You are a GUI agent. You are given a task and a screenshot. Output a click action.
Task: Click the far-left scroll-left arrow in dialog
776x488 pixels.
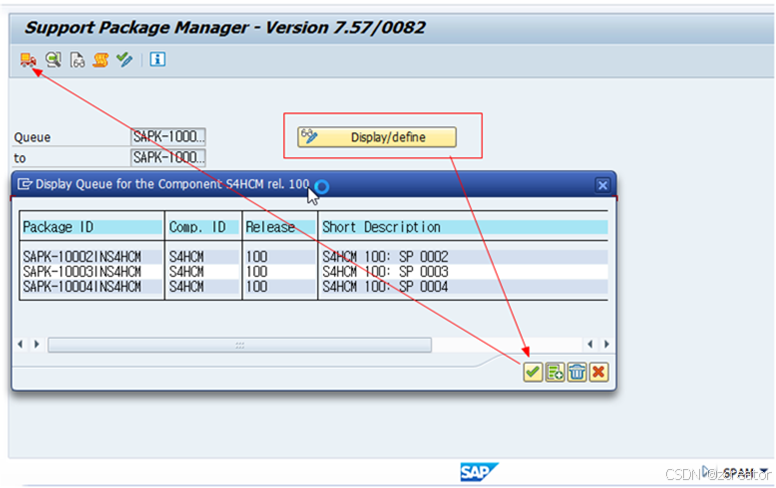20,344
